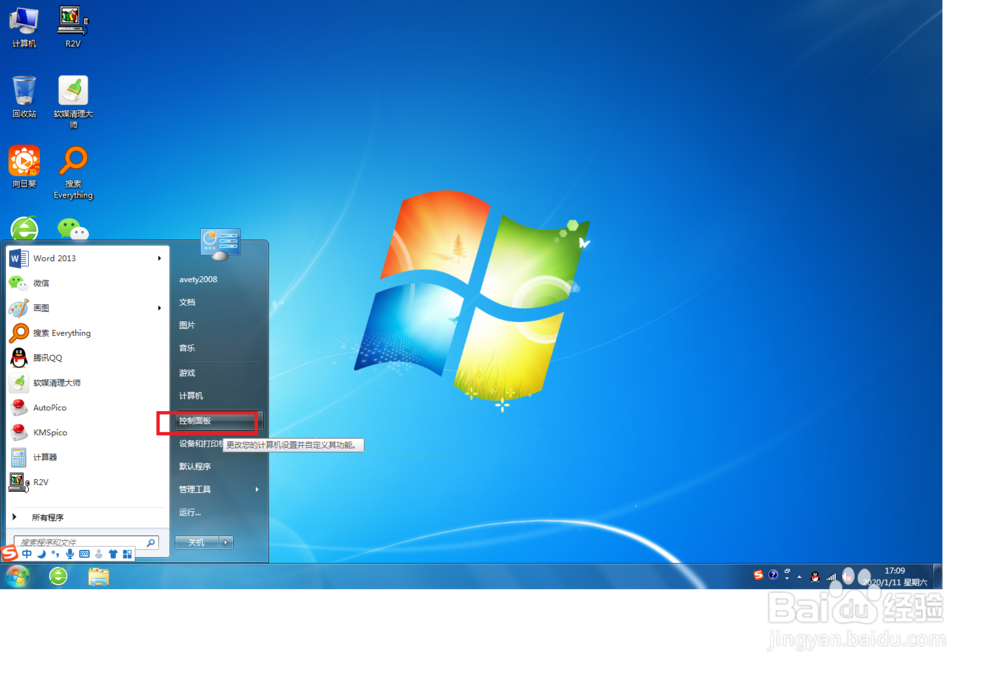Click the user account picture
The width and height of the screenshot is (1000, 673).
[220, 244]
